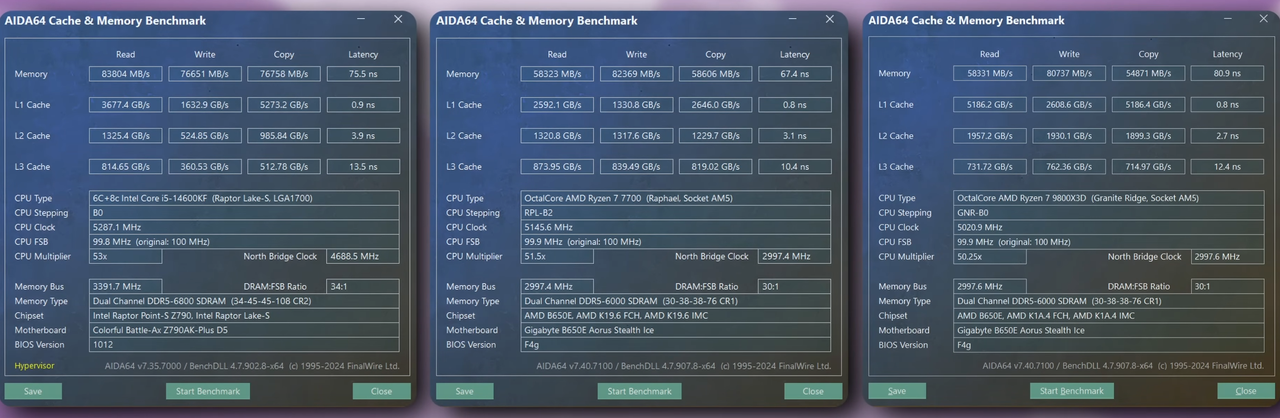Select L3 Cache Write value 839.49 GB/s
The height and width of the screenshot is (418, 1280).
[x=637, y=167]
